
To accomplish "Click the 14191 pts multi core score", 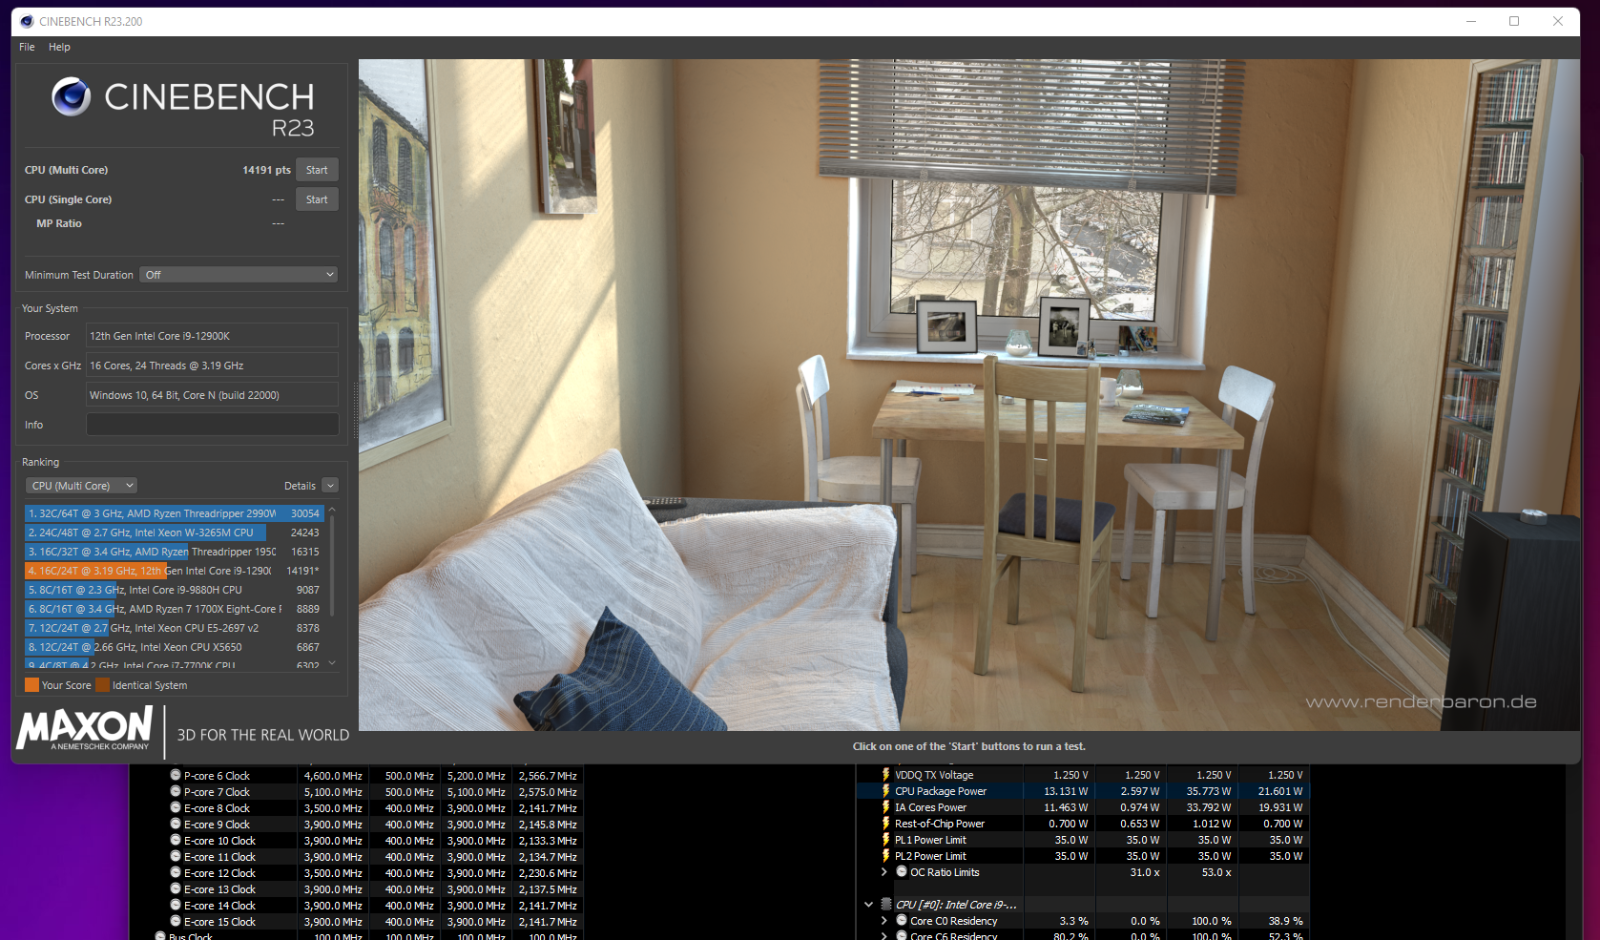I will point(266,170).
